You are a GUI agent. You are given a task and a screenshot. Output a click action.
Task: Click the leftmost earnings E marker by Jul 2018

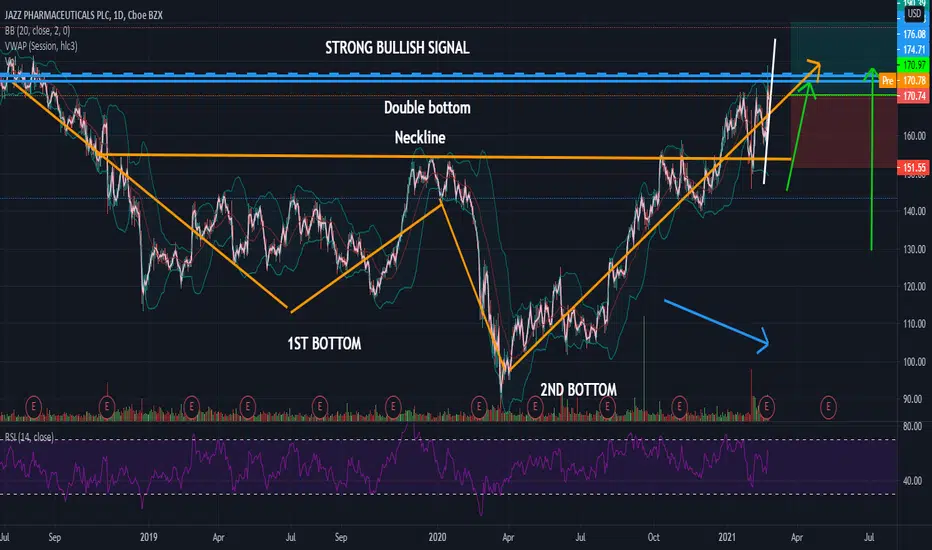click(x=33, y=407)
